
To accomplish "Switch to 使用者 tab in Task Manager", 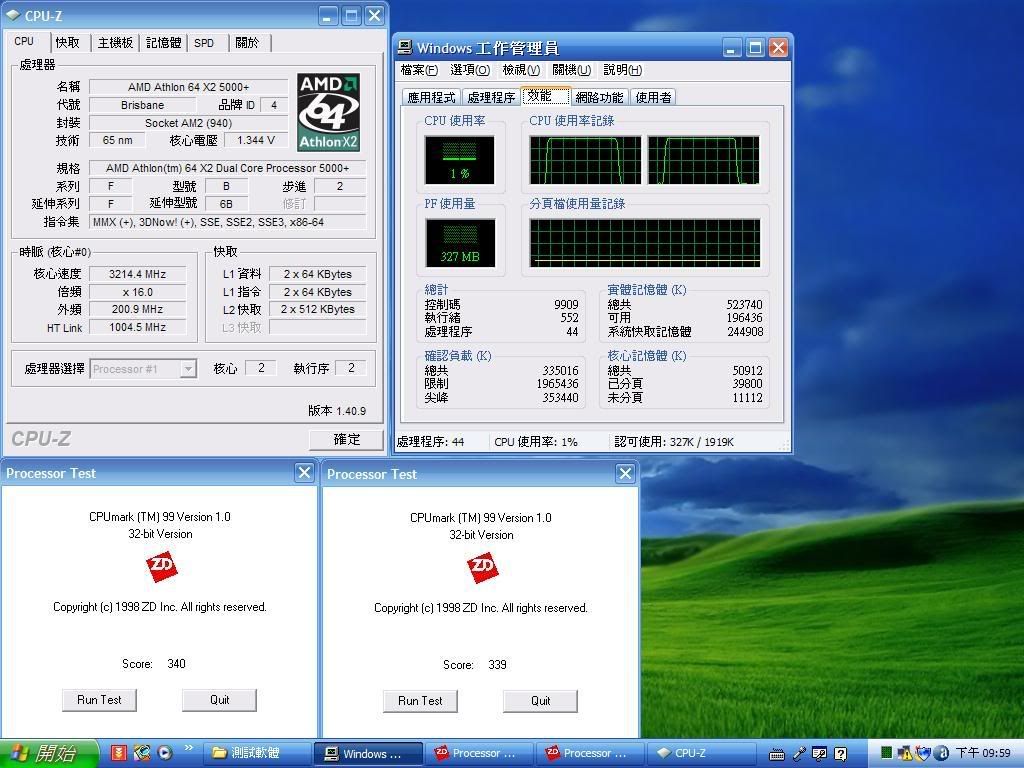I will click(x=653, y=97).
